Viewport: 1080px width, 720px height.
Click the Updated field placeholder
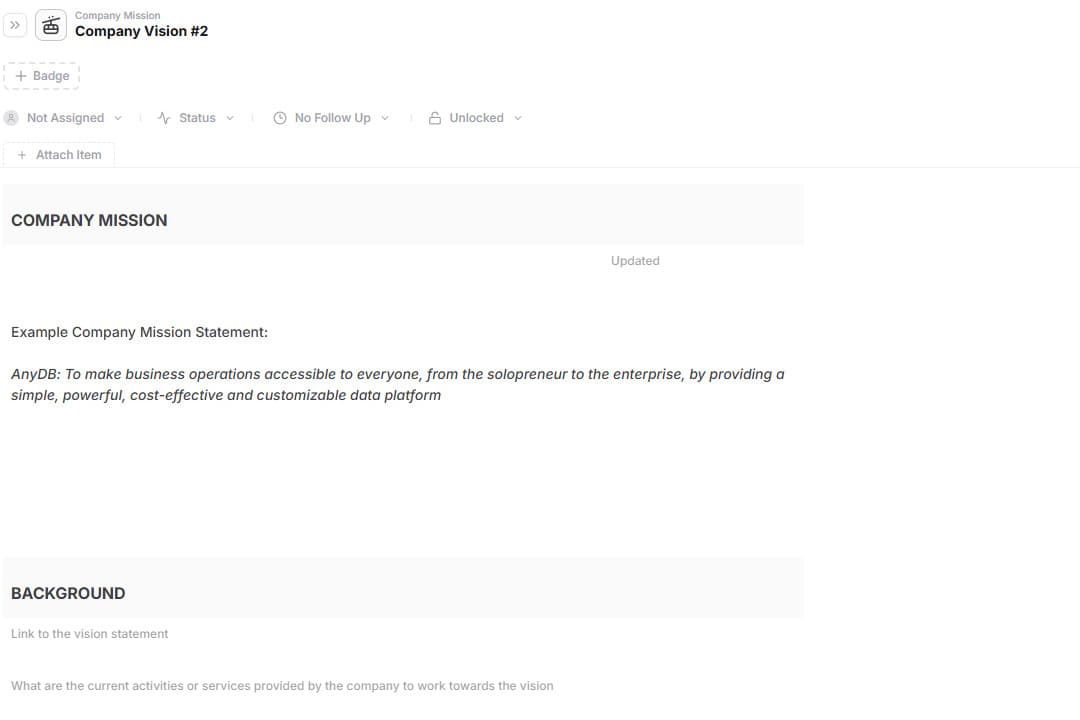pos(635,260)
